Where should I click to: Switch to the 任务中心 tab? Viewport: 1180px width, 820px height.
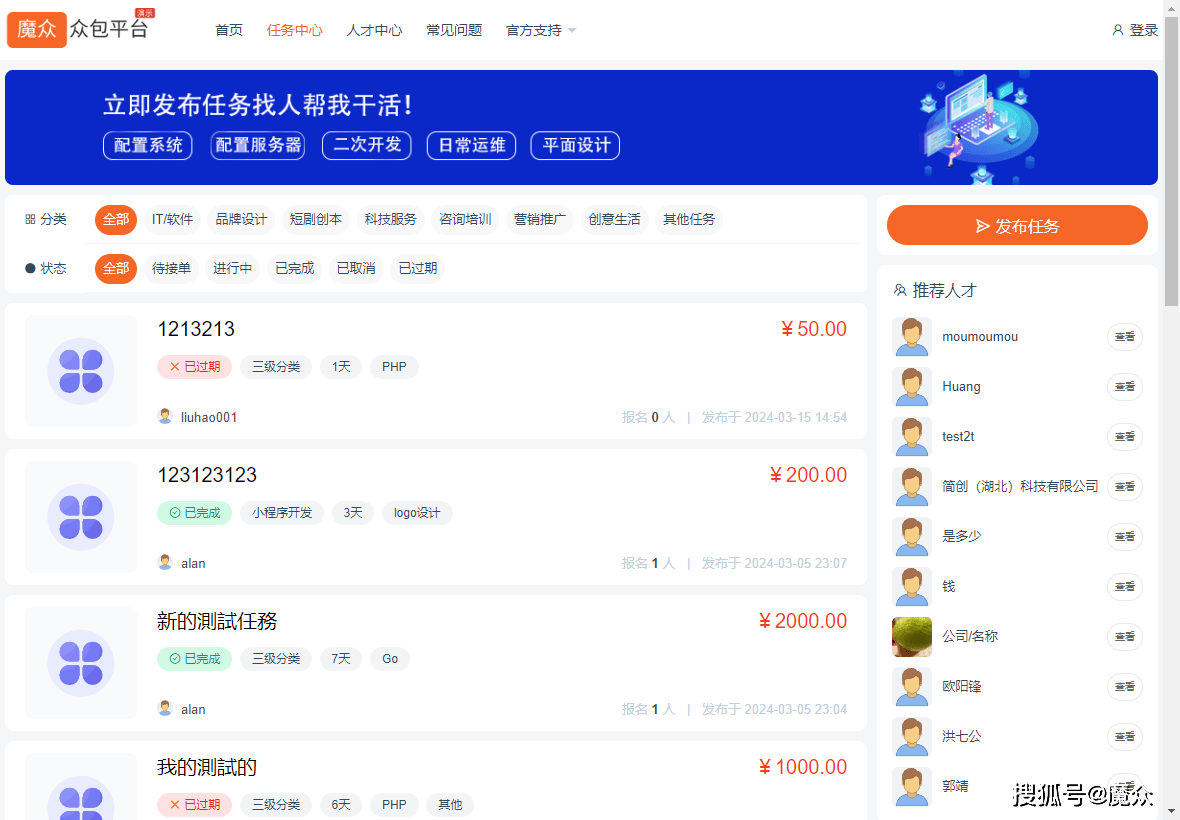pyautogui.click(x=295, y=30)
